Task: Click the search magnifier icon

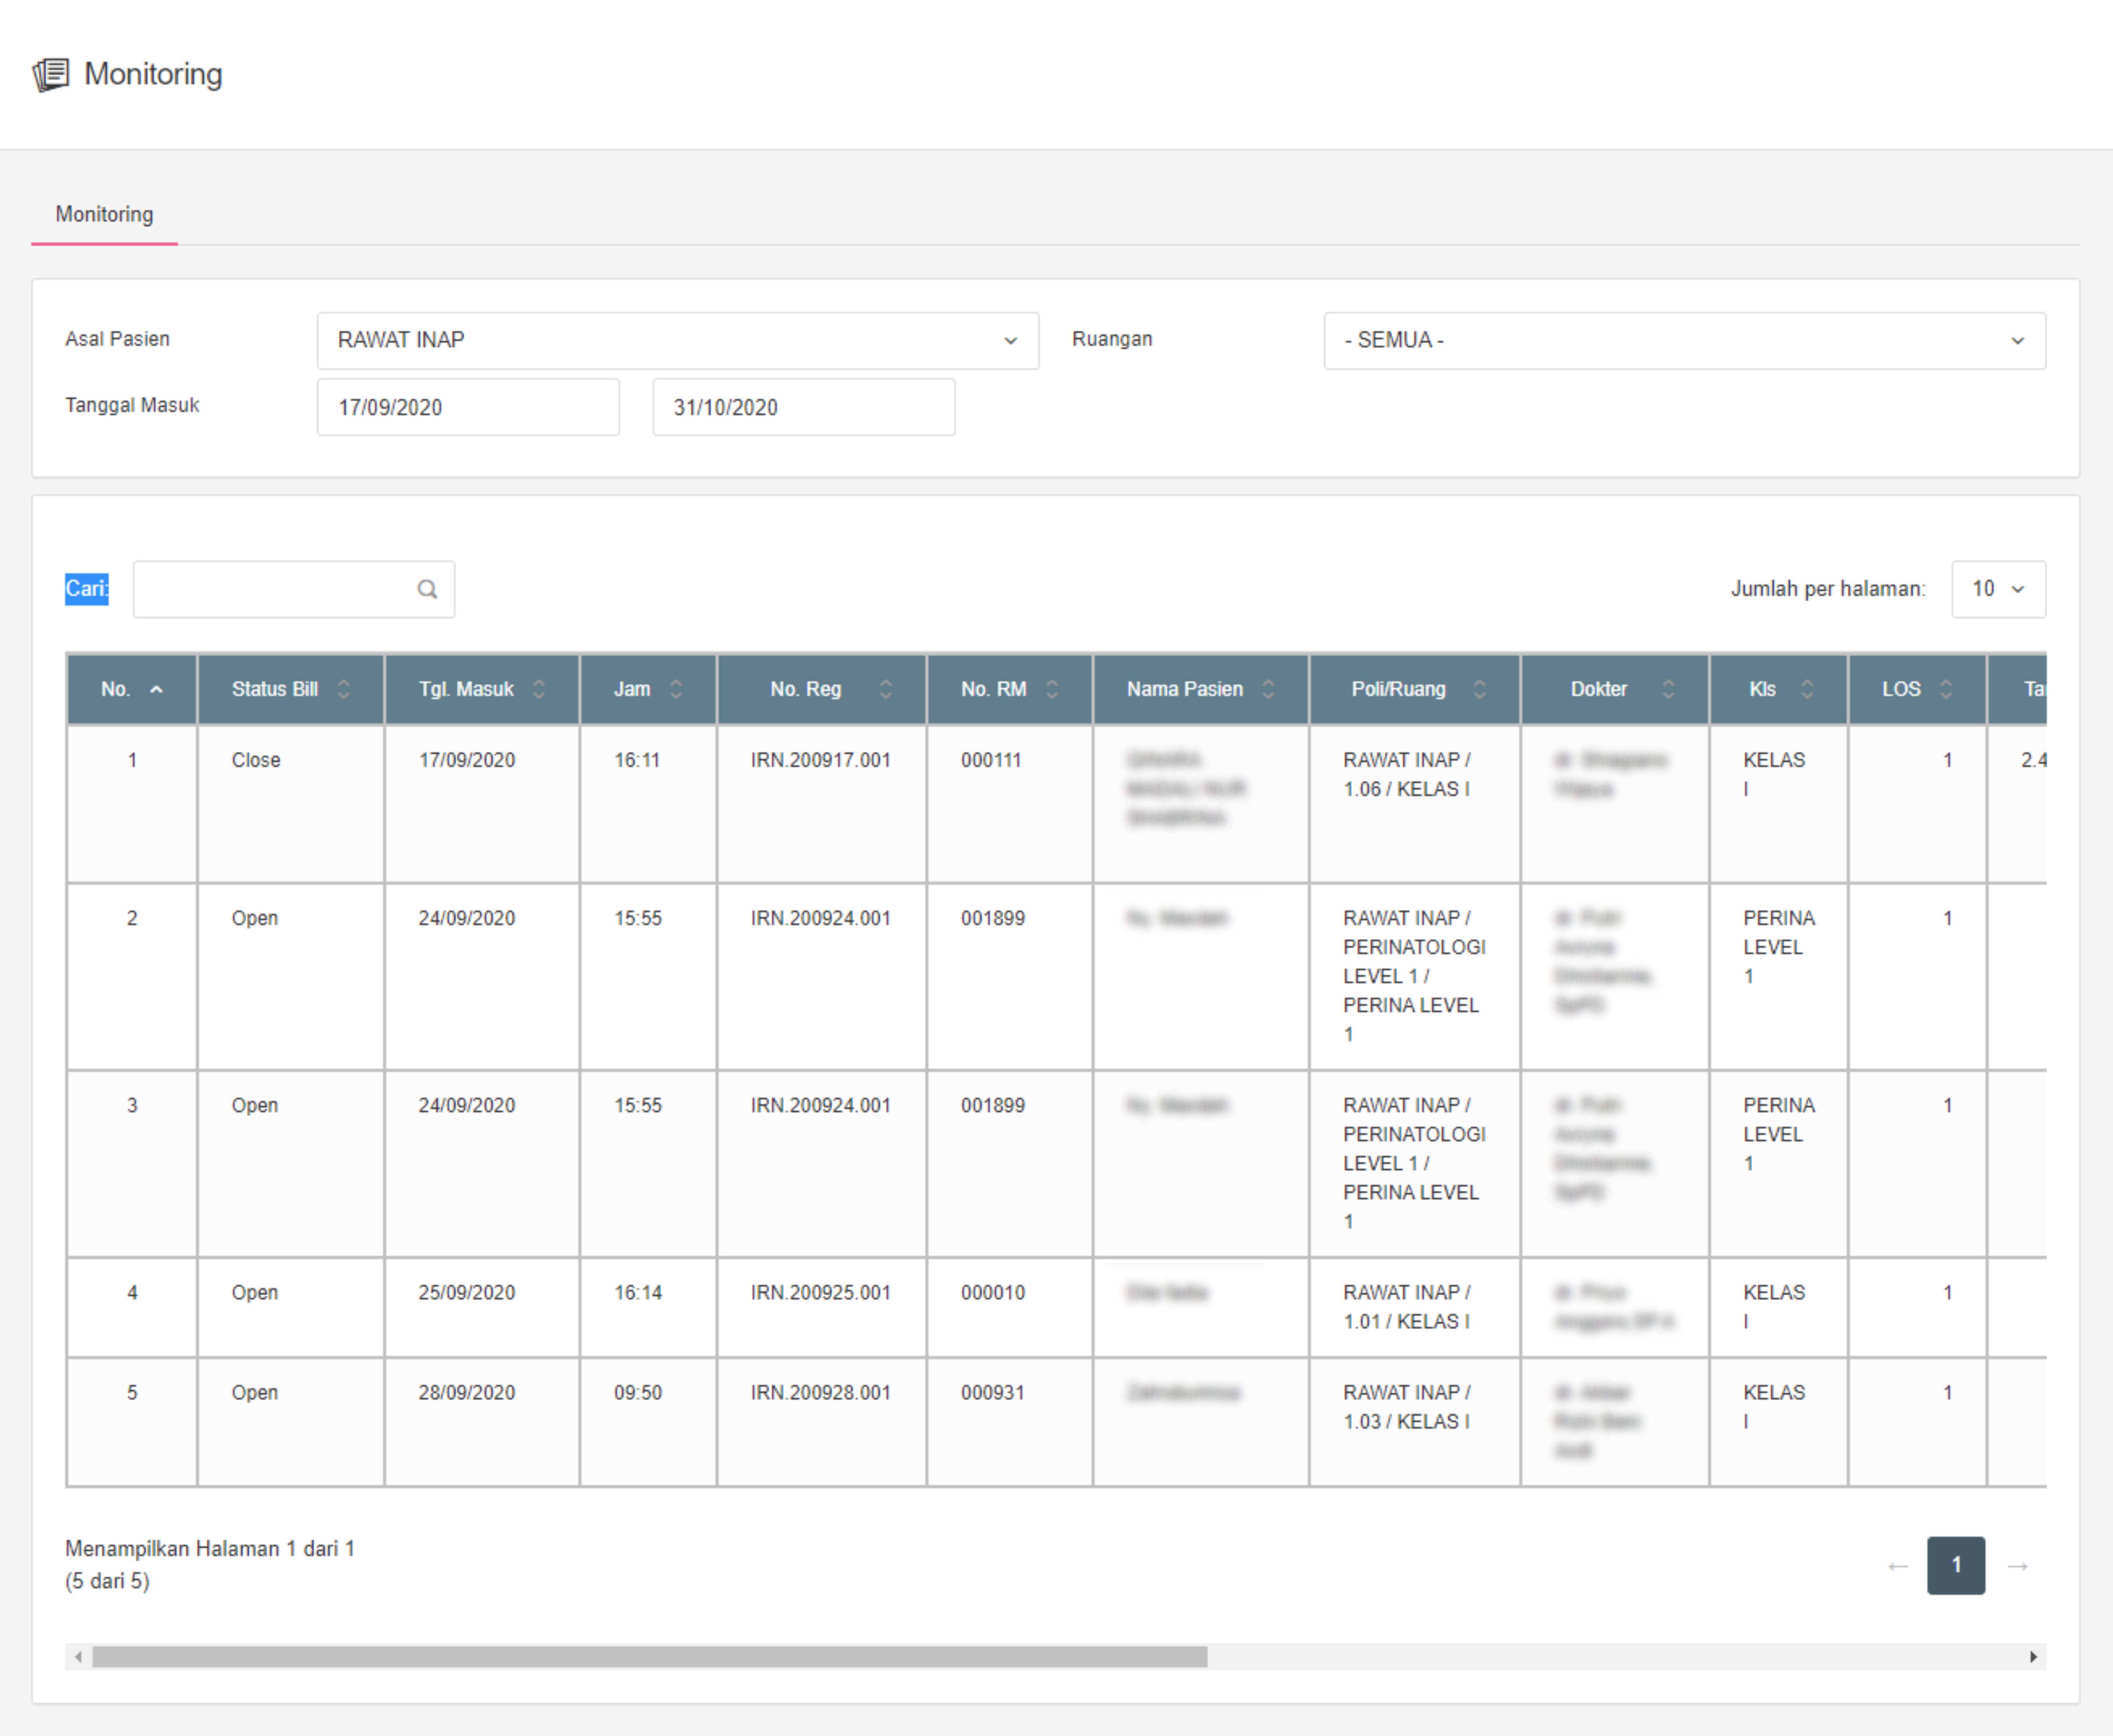Action: pos(427,589)
